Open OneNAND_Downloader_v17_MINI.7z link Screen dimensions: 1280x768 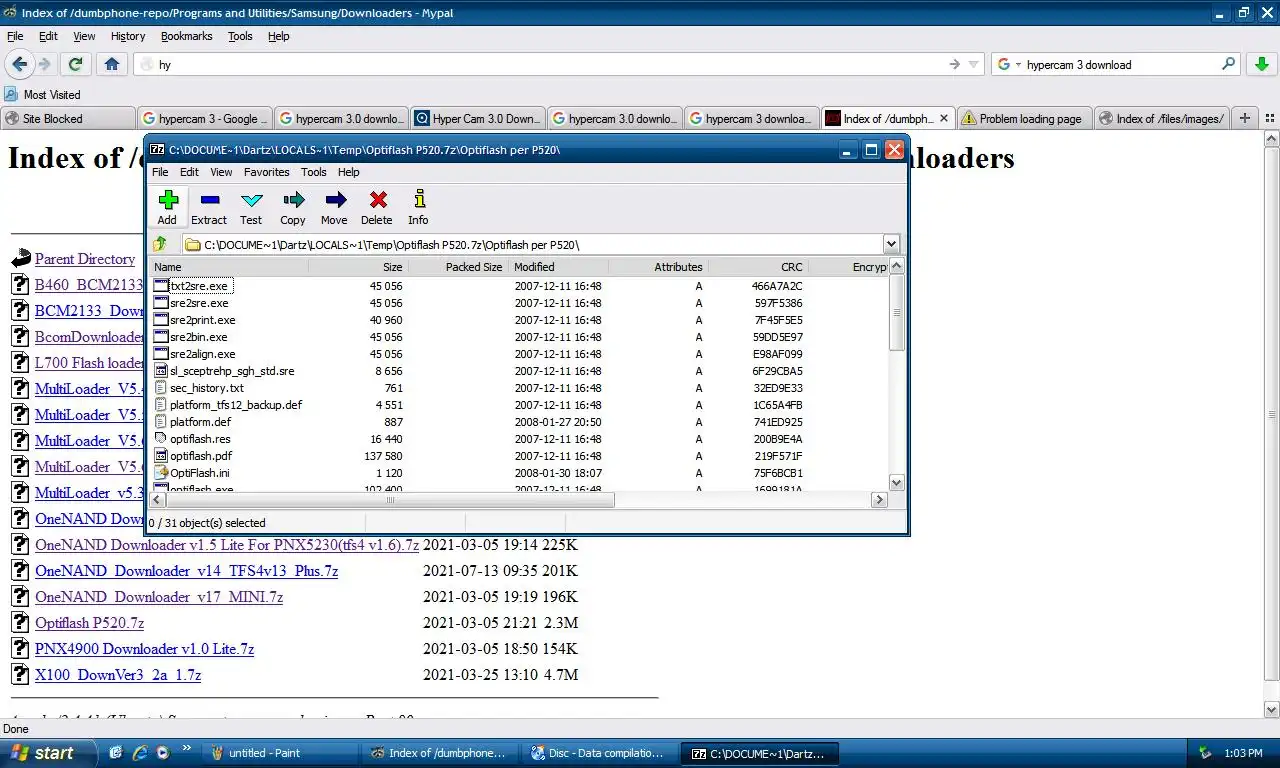(x=159, y=597)
